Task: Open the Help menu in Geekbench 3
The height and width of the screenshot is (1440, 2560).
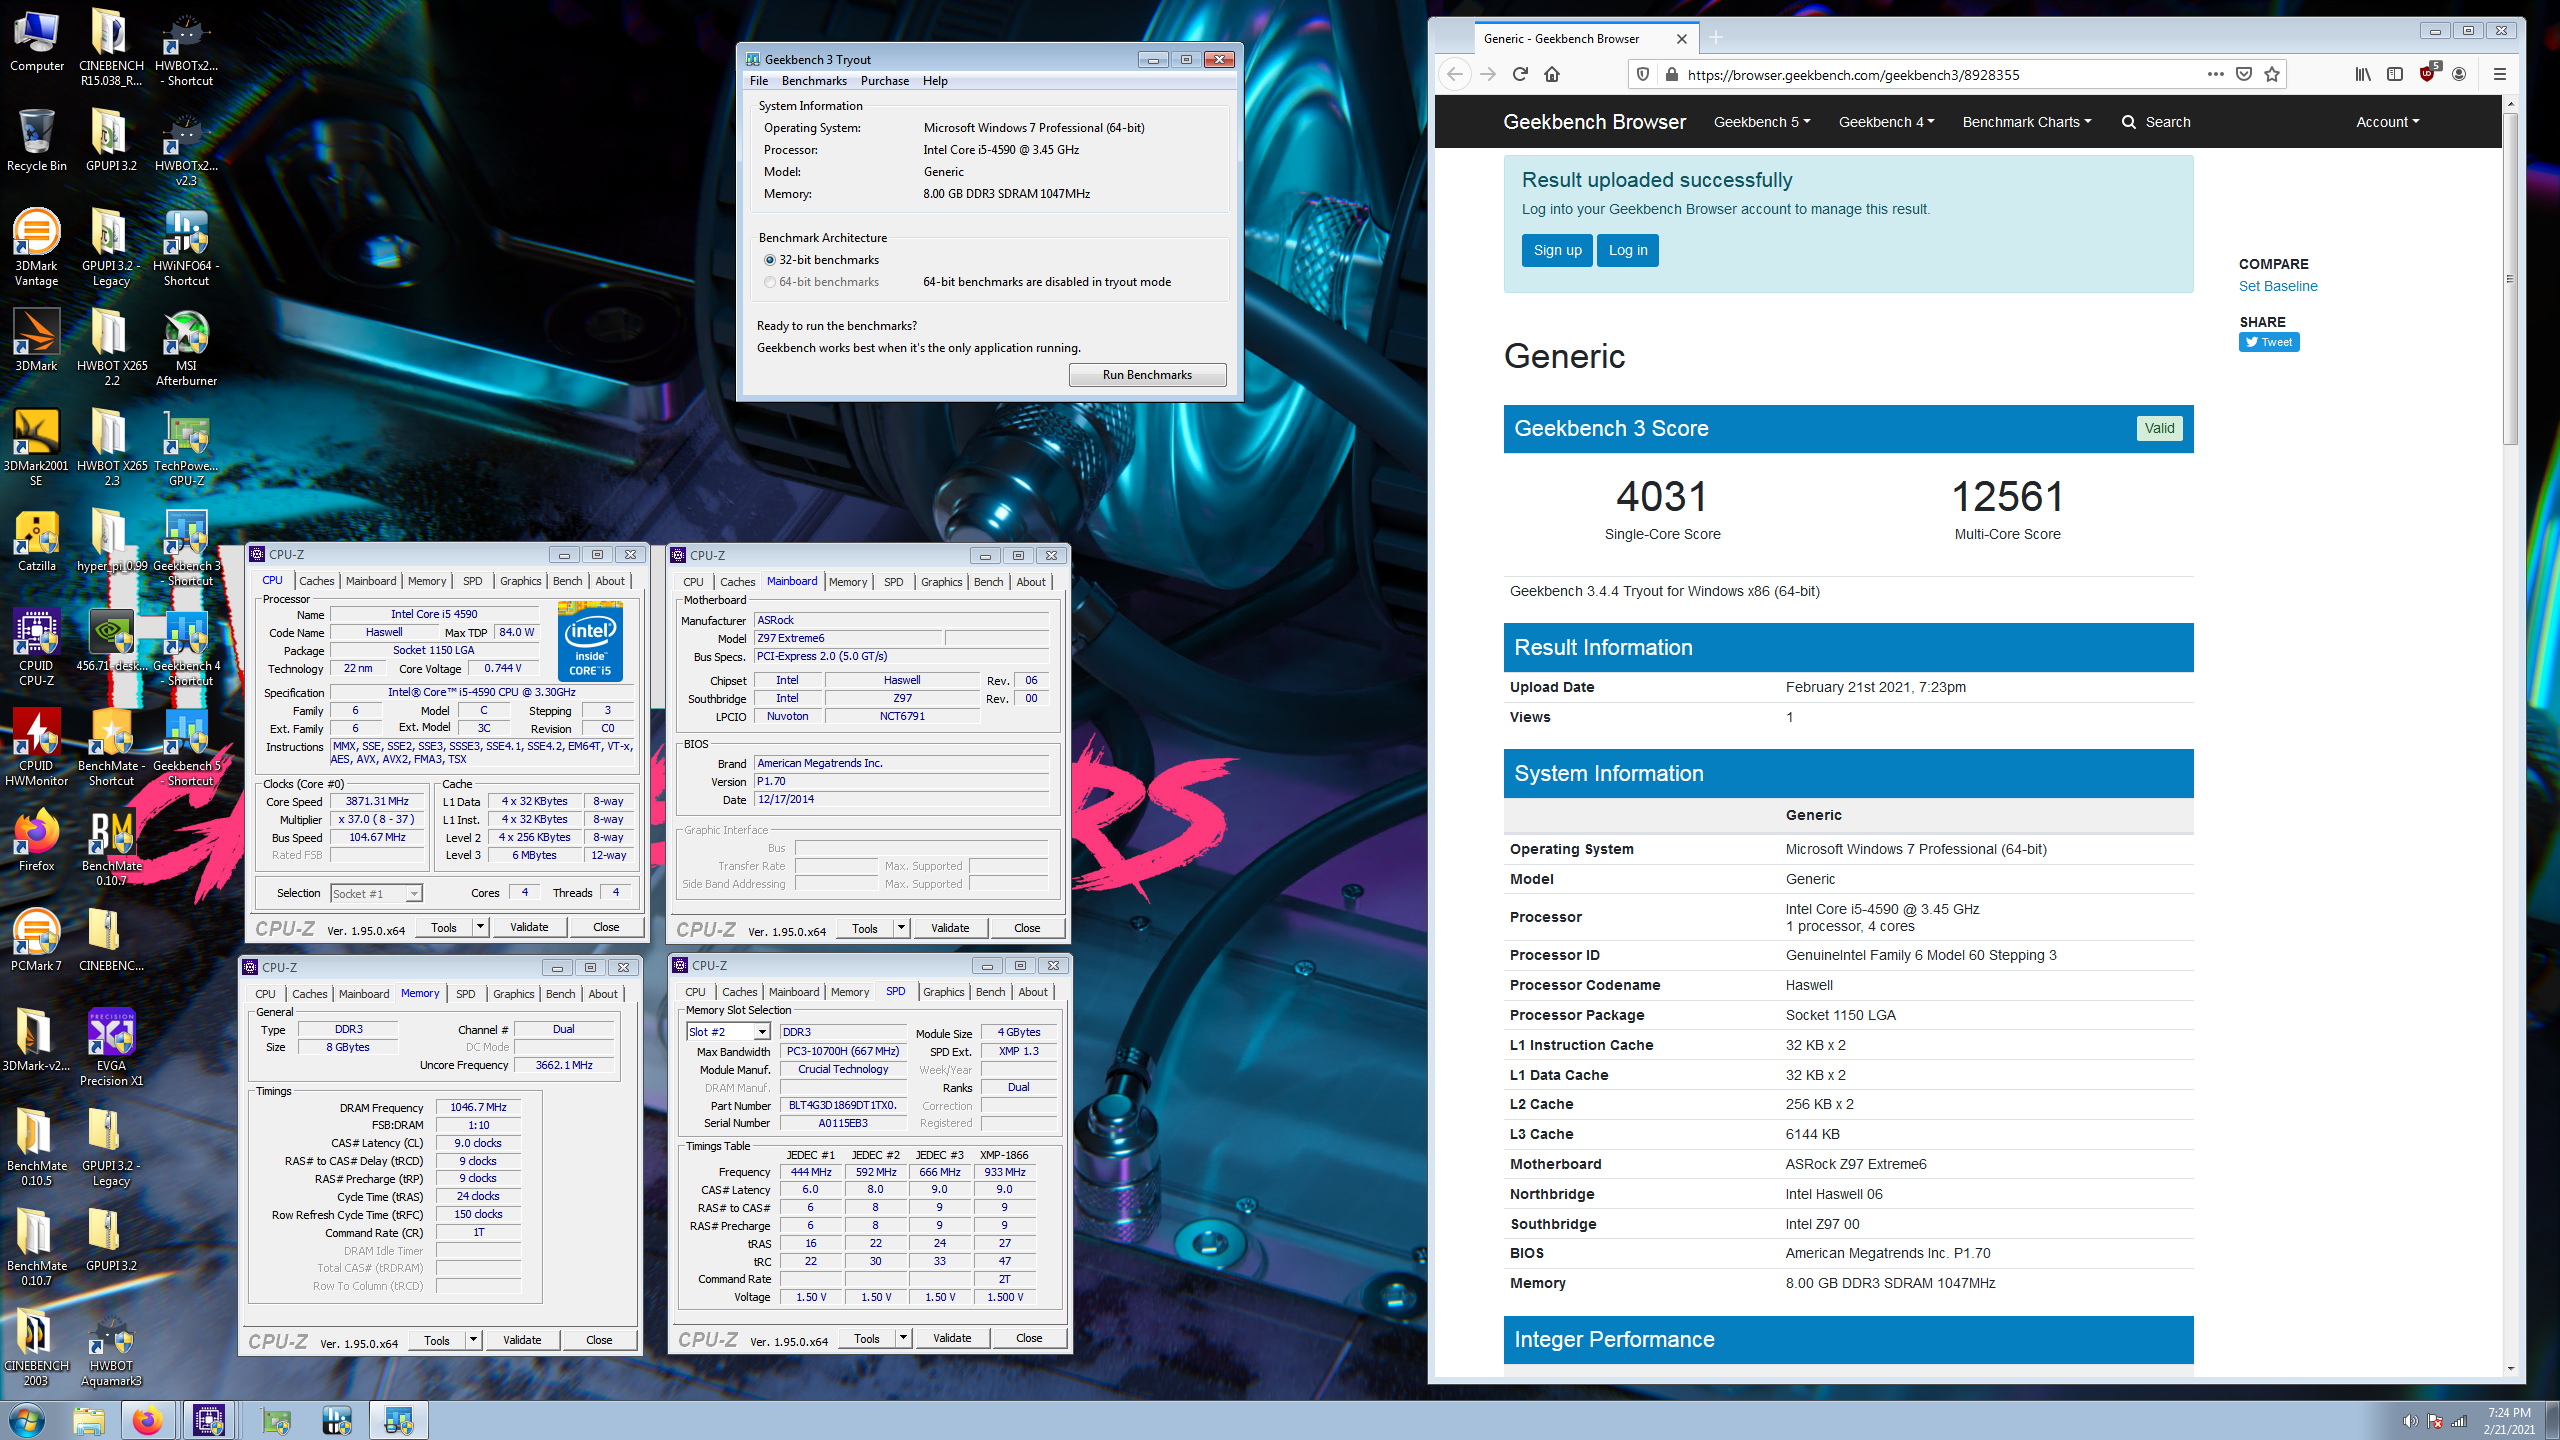Action: pos(935,81)
